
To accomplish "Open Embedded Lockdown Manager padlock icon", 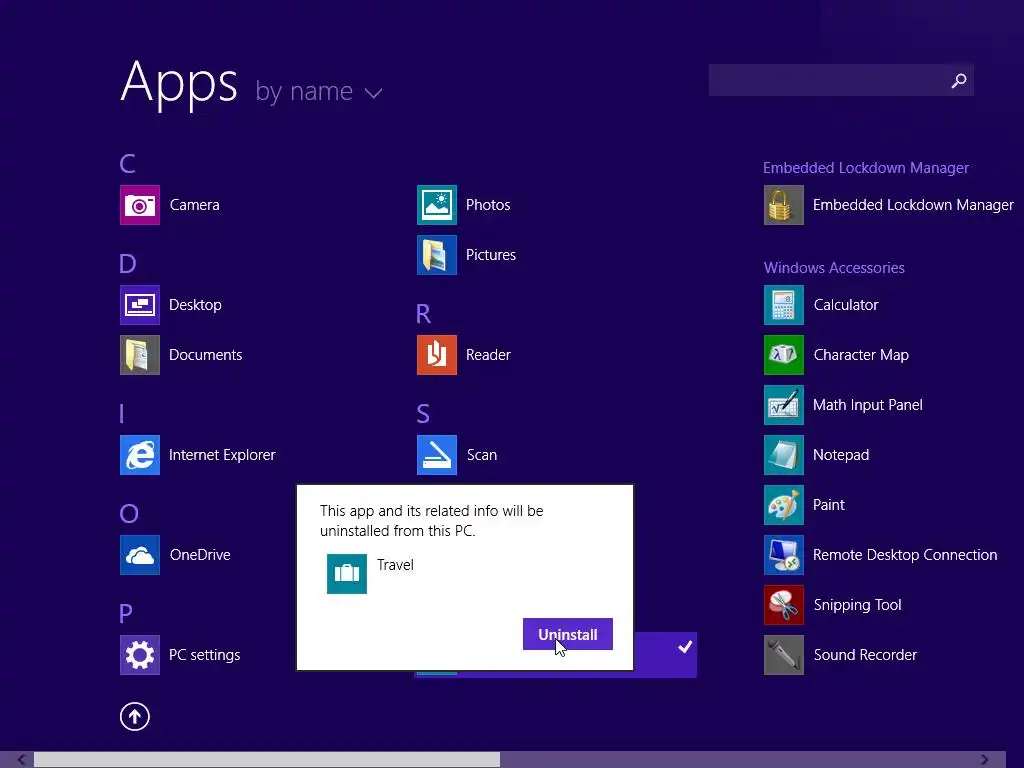I will tap(784, 205).
